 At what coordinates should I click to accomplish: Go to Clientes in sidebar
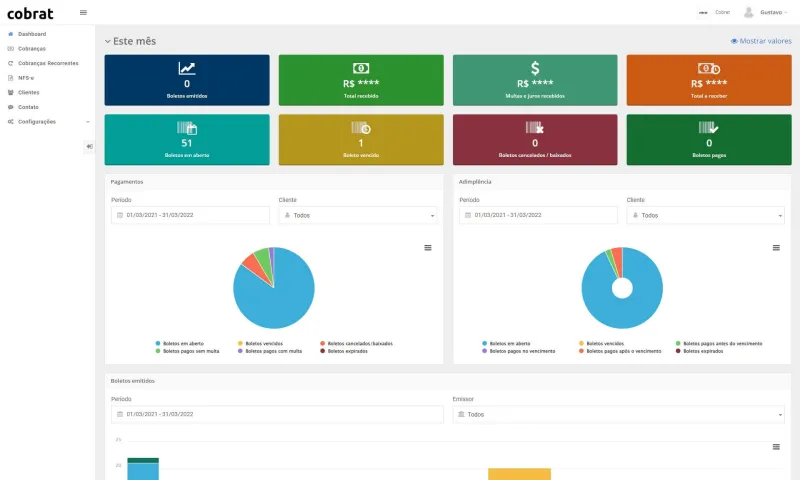point(28,92)
